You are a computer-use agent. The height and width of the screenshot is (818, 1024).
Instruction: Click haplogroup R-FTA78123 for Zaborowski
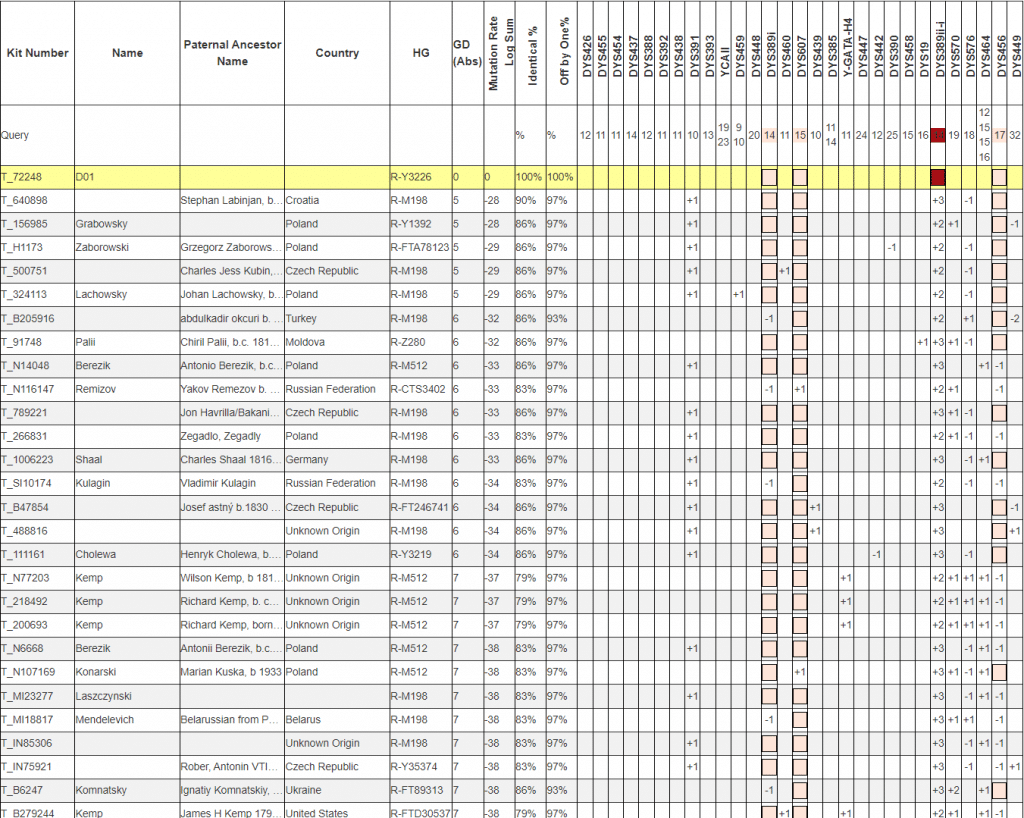click(x=419, y=247)
